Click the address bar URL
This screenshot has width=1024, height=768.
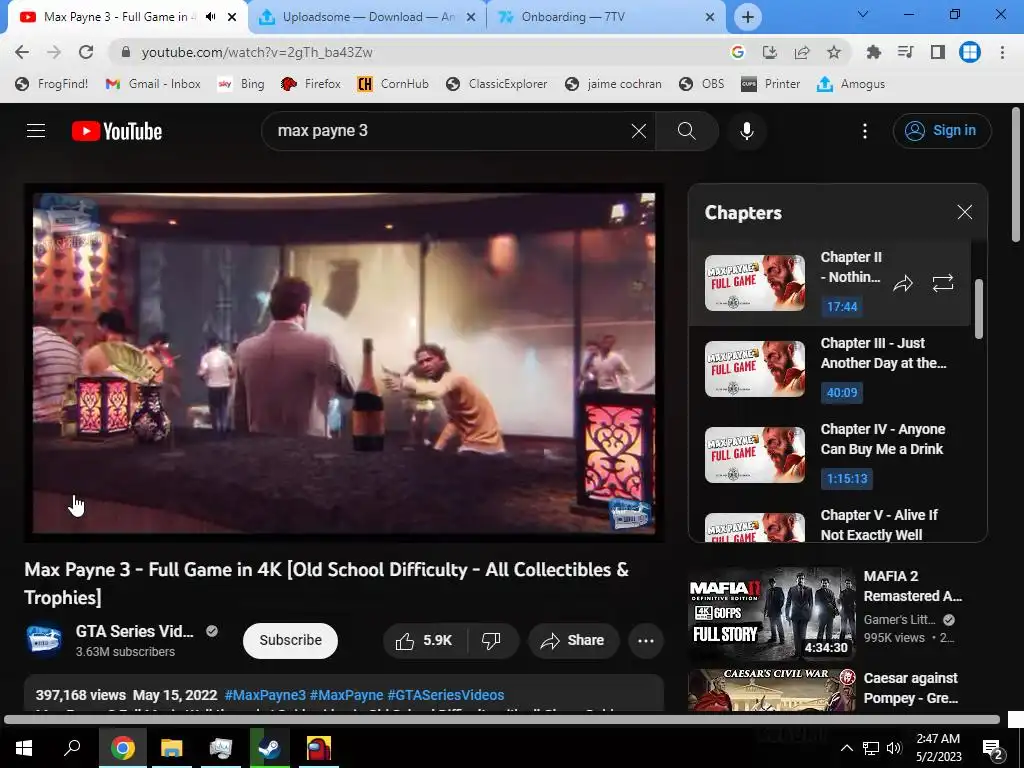click(257, 52)
